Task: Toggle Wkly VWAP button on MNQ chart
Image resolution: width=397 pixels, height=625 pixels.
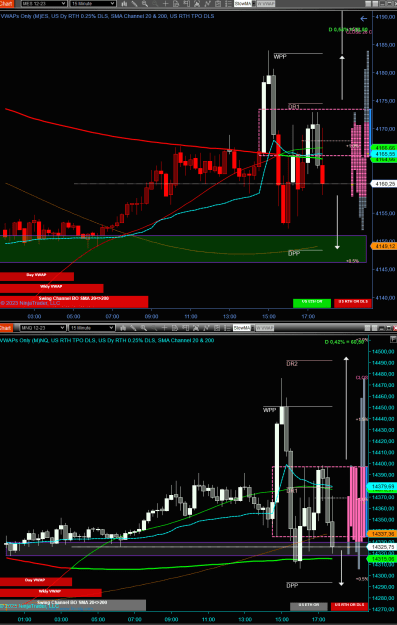Action: (x=51, y=593)
